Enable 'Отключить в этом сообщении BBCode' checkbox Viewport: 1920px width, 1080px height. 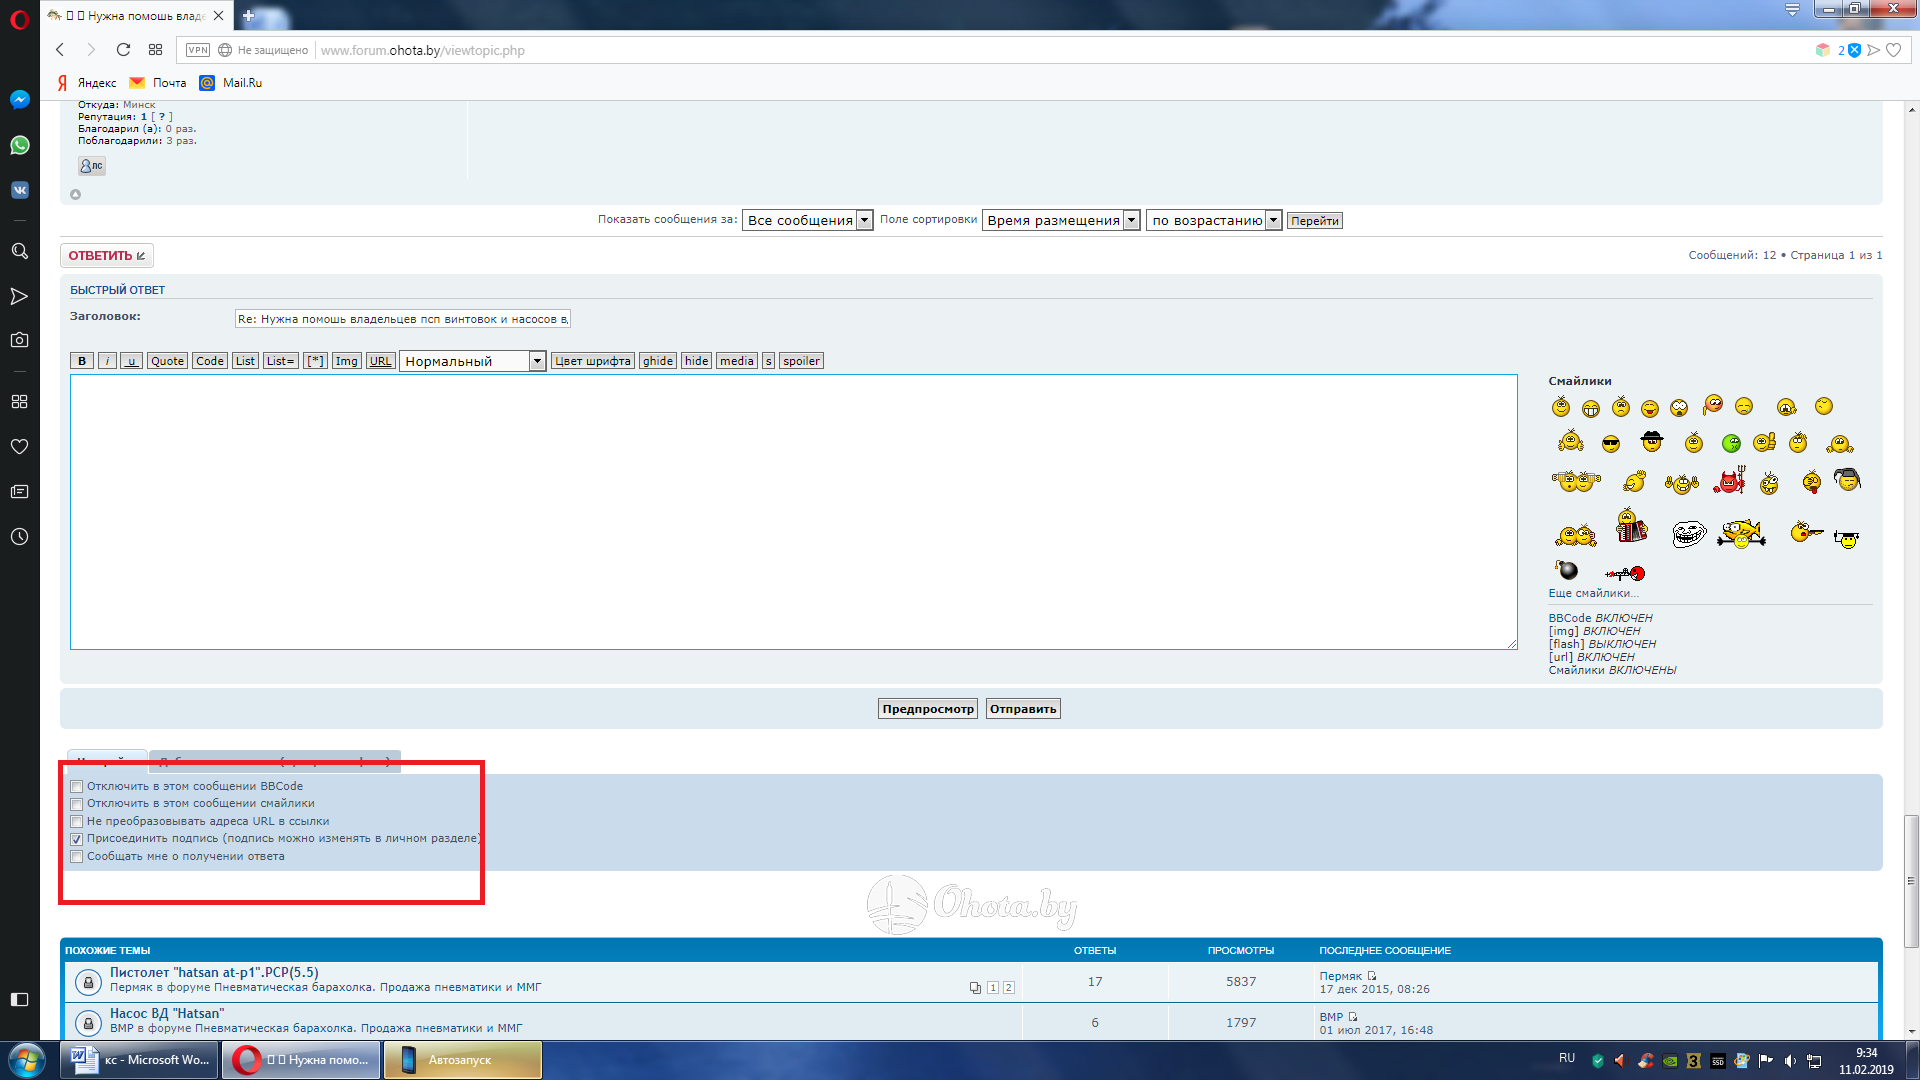tap(77, 787)
